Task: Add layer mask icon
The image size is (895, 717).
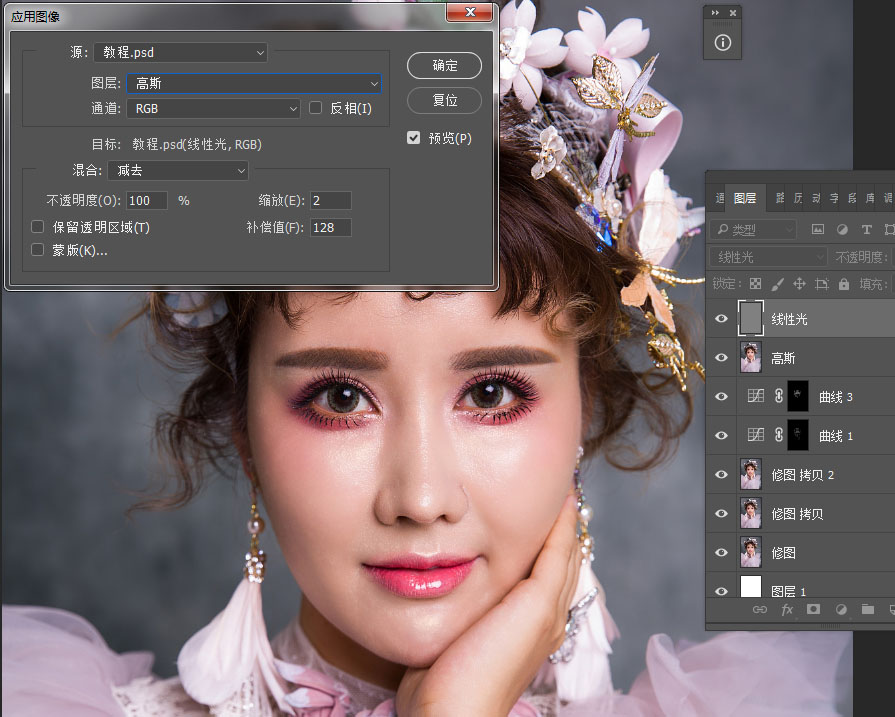Action: pos(813,609)
